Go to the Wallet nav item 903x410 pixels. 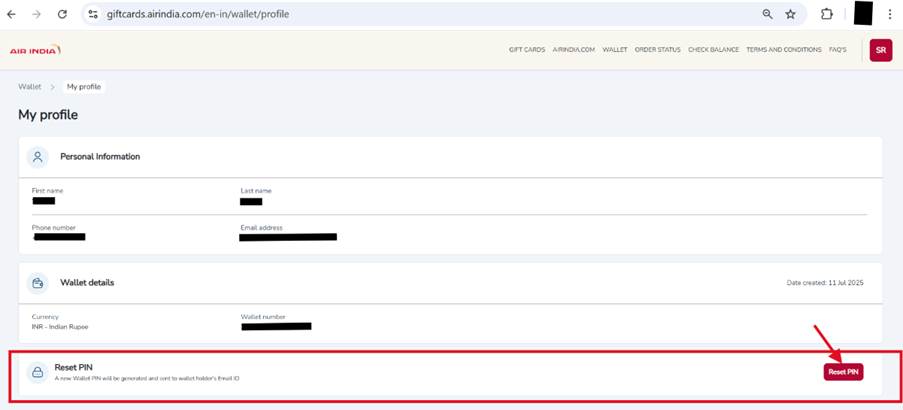pyautogui.click(x=614, y=50)
